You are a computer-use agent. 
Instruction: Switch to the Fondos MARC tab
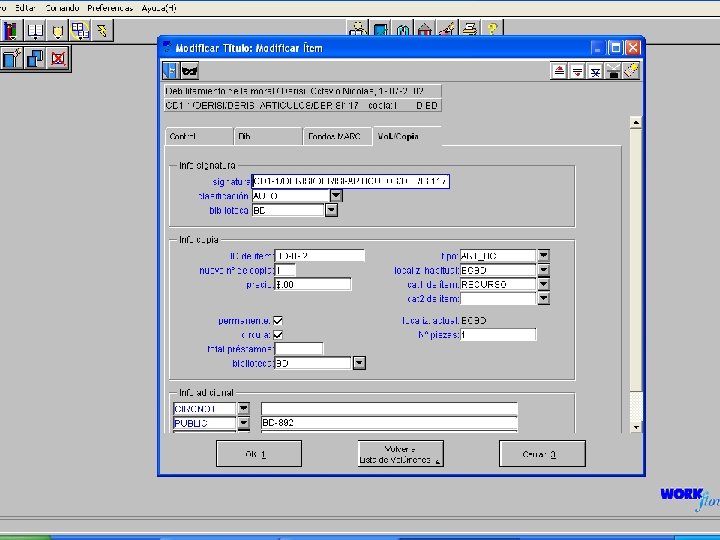337,136
